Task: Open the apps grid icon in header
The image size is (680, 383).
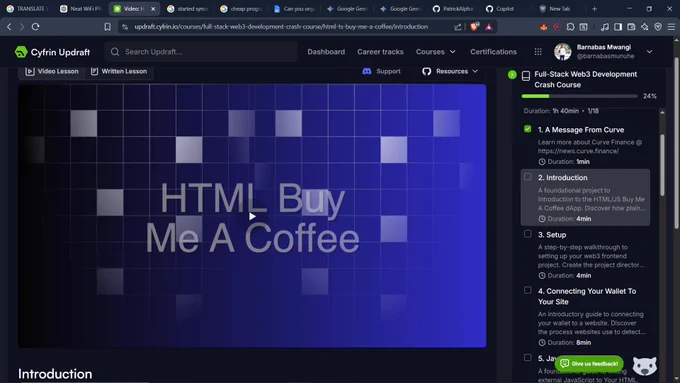Action: point(538,52)
